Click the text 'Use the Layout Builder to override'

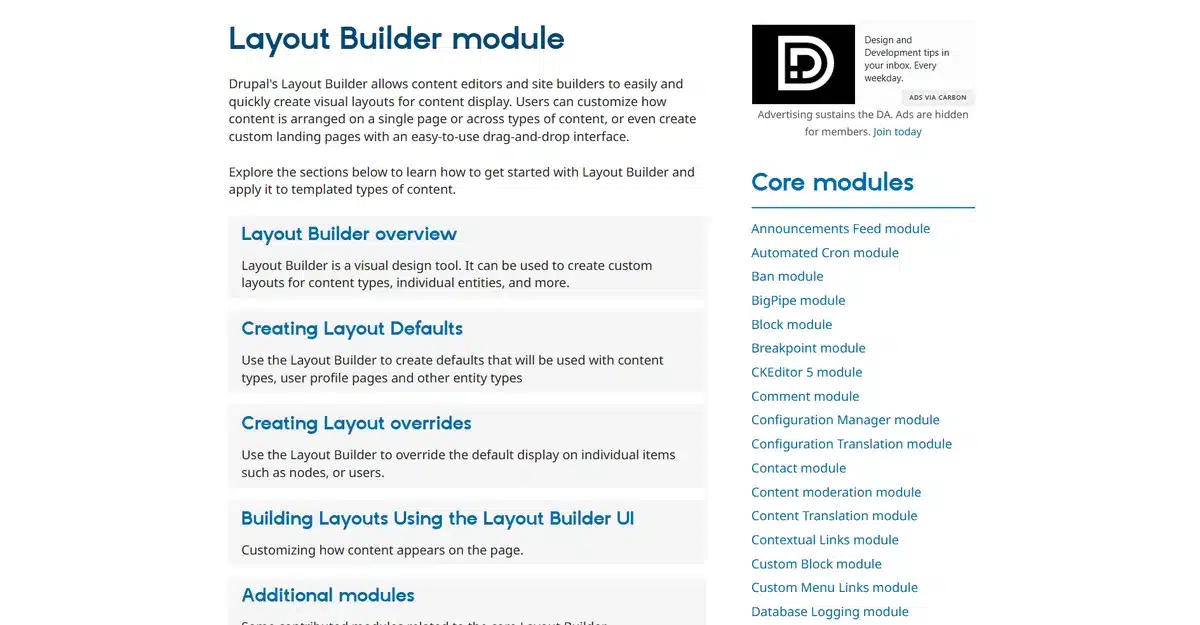[x=458, y=463]
